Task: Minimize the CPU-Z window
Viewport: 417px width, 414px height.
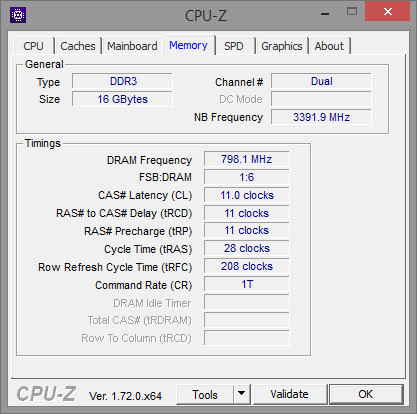Action: pos(325,13)
